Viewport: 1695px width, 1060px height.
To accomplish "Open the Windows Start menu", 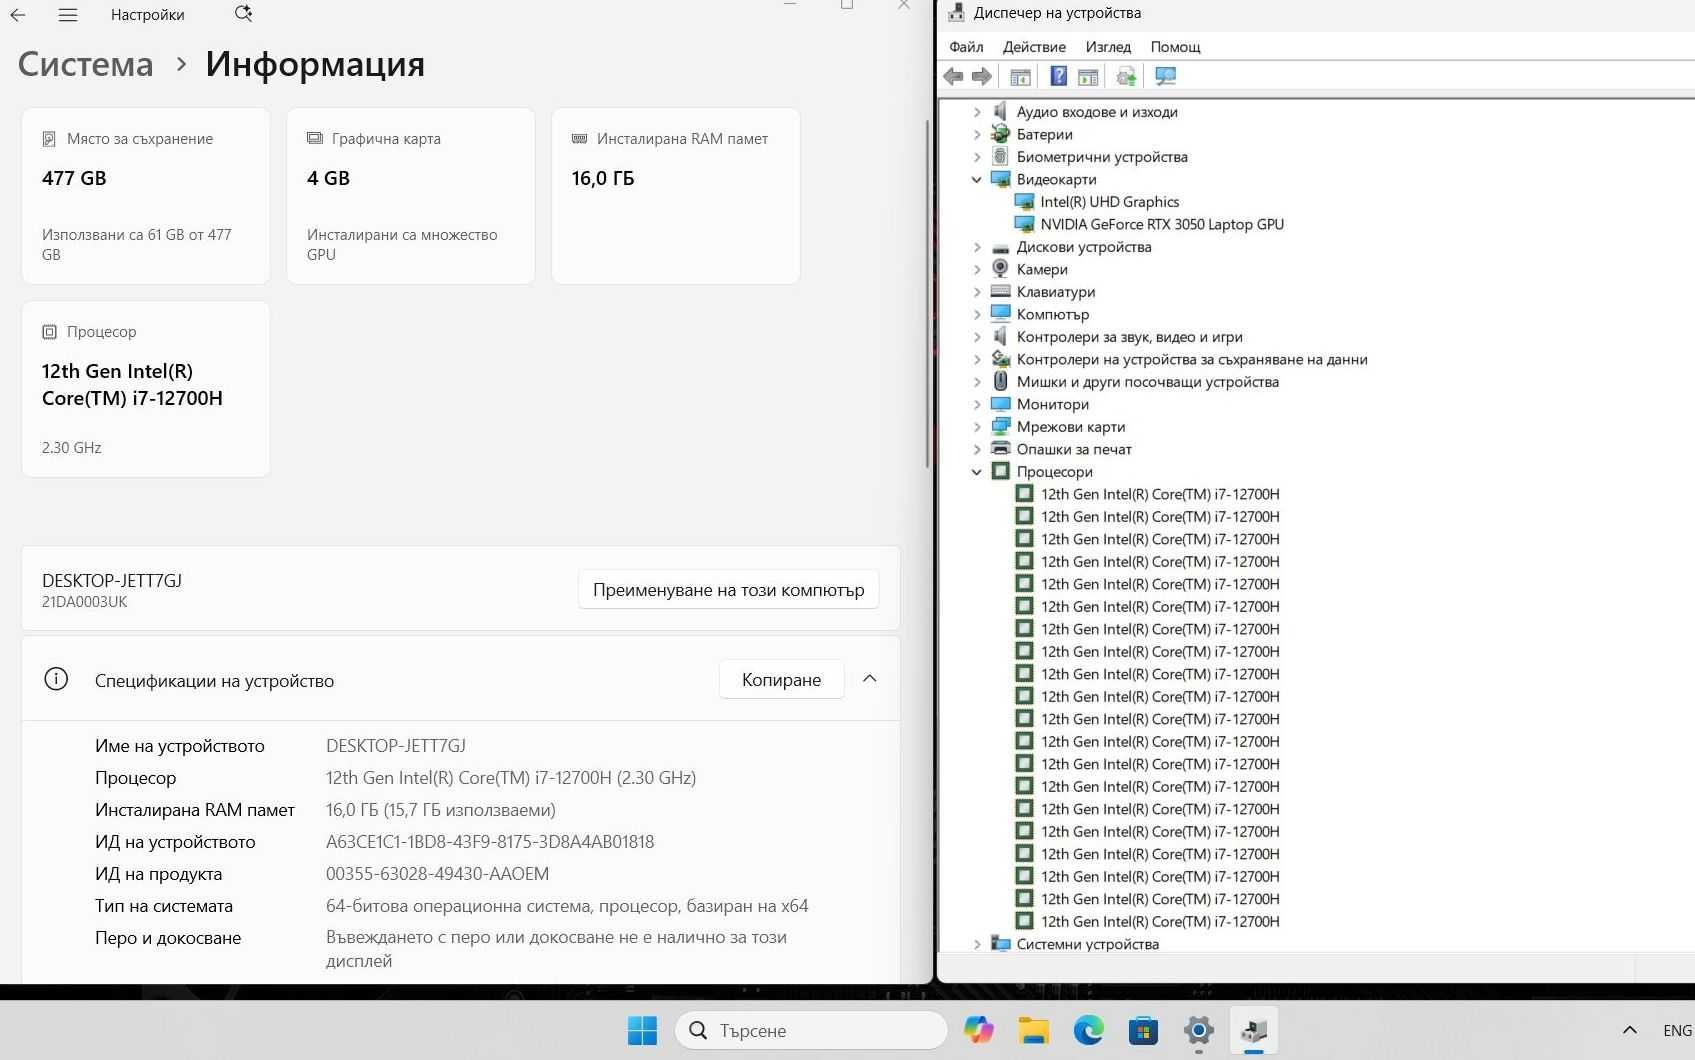I will [x=642, y=1030].
